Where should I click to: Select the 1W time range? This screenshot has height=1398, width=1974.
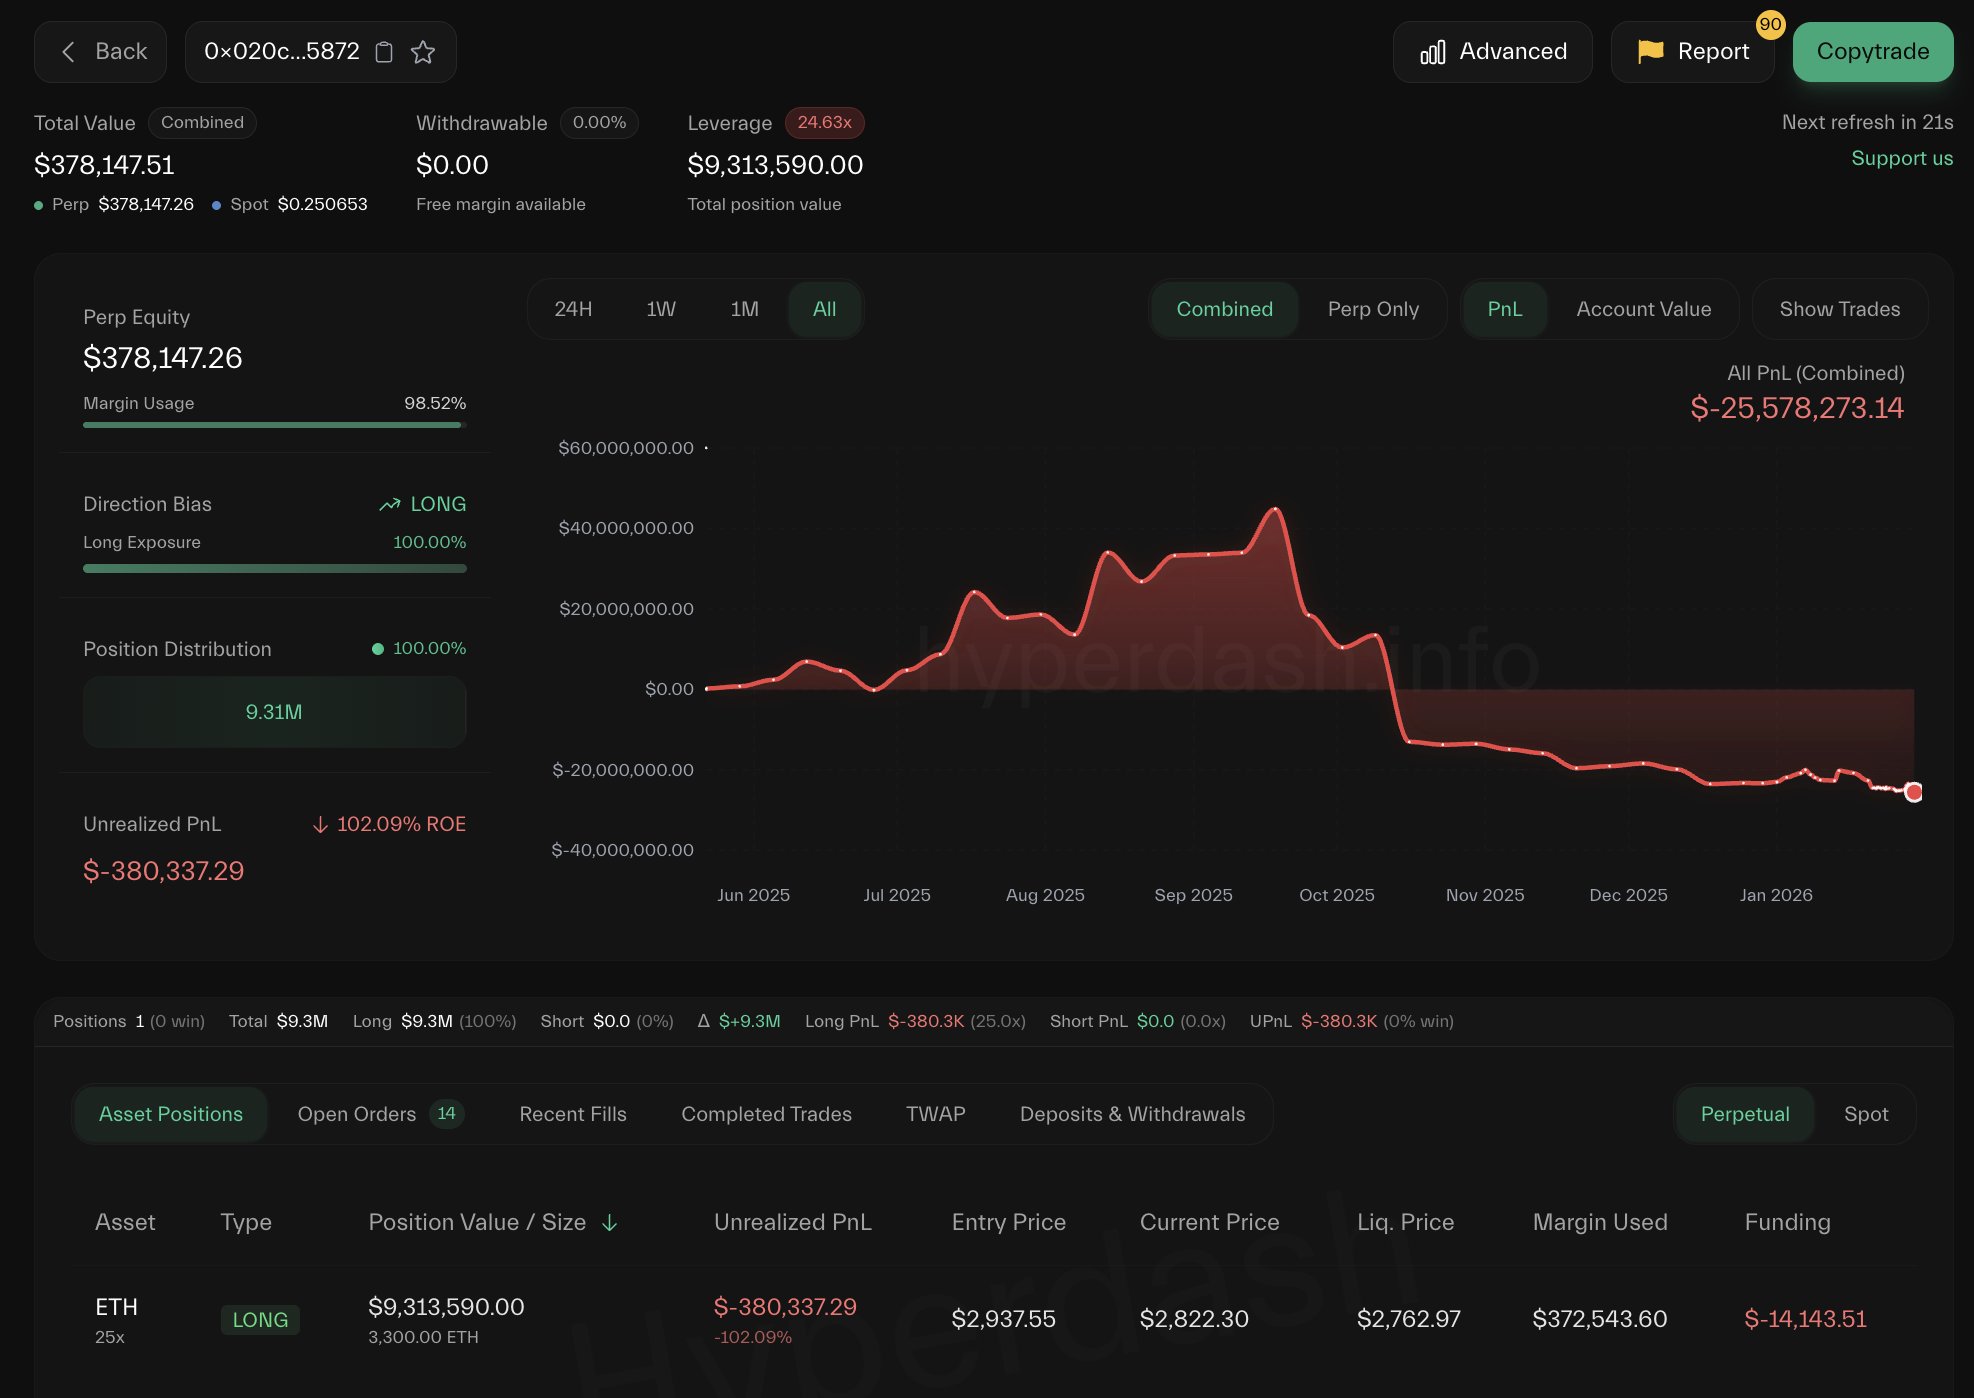pos(660,309)
